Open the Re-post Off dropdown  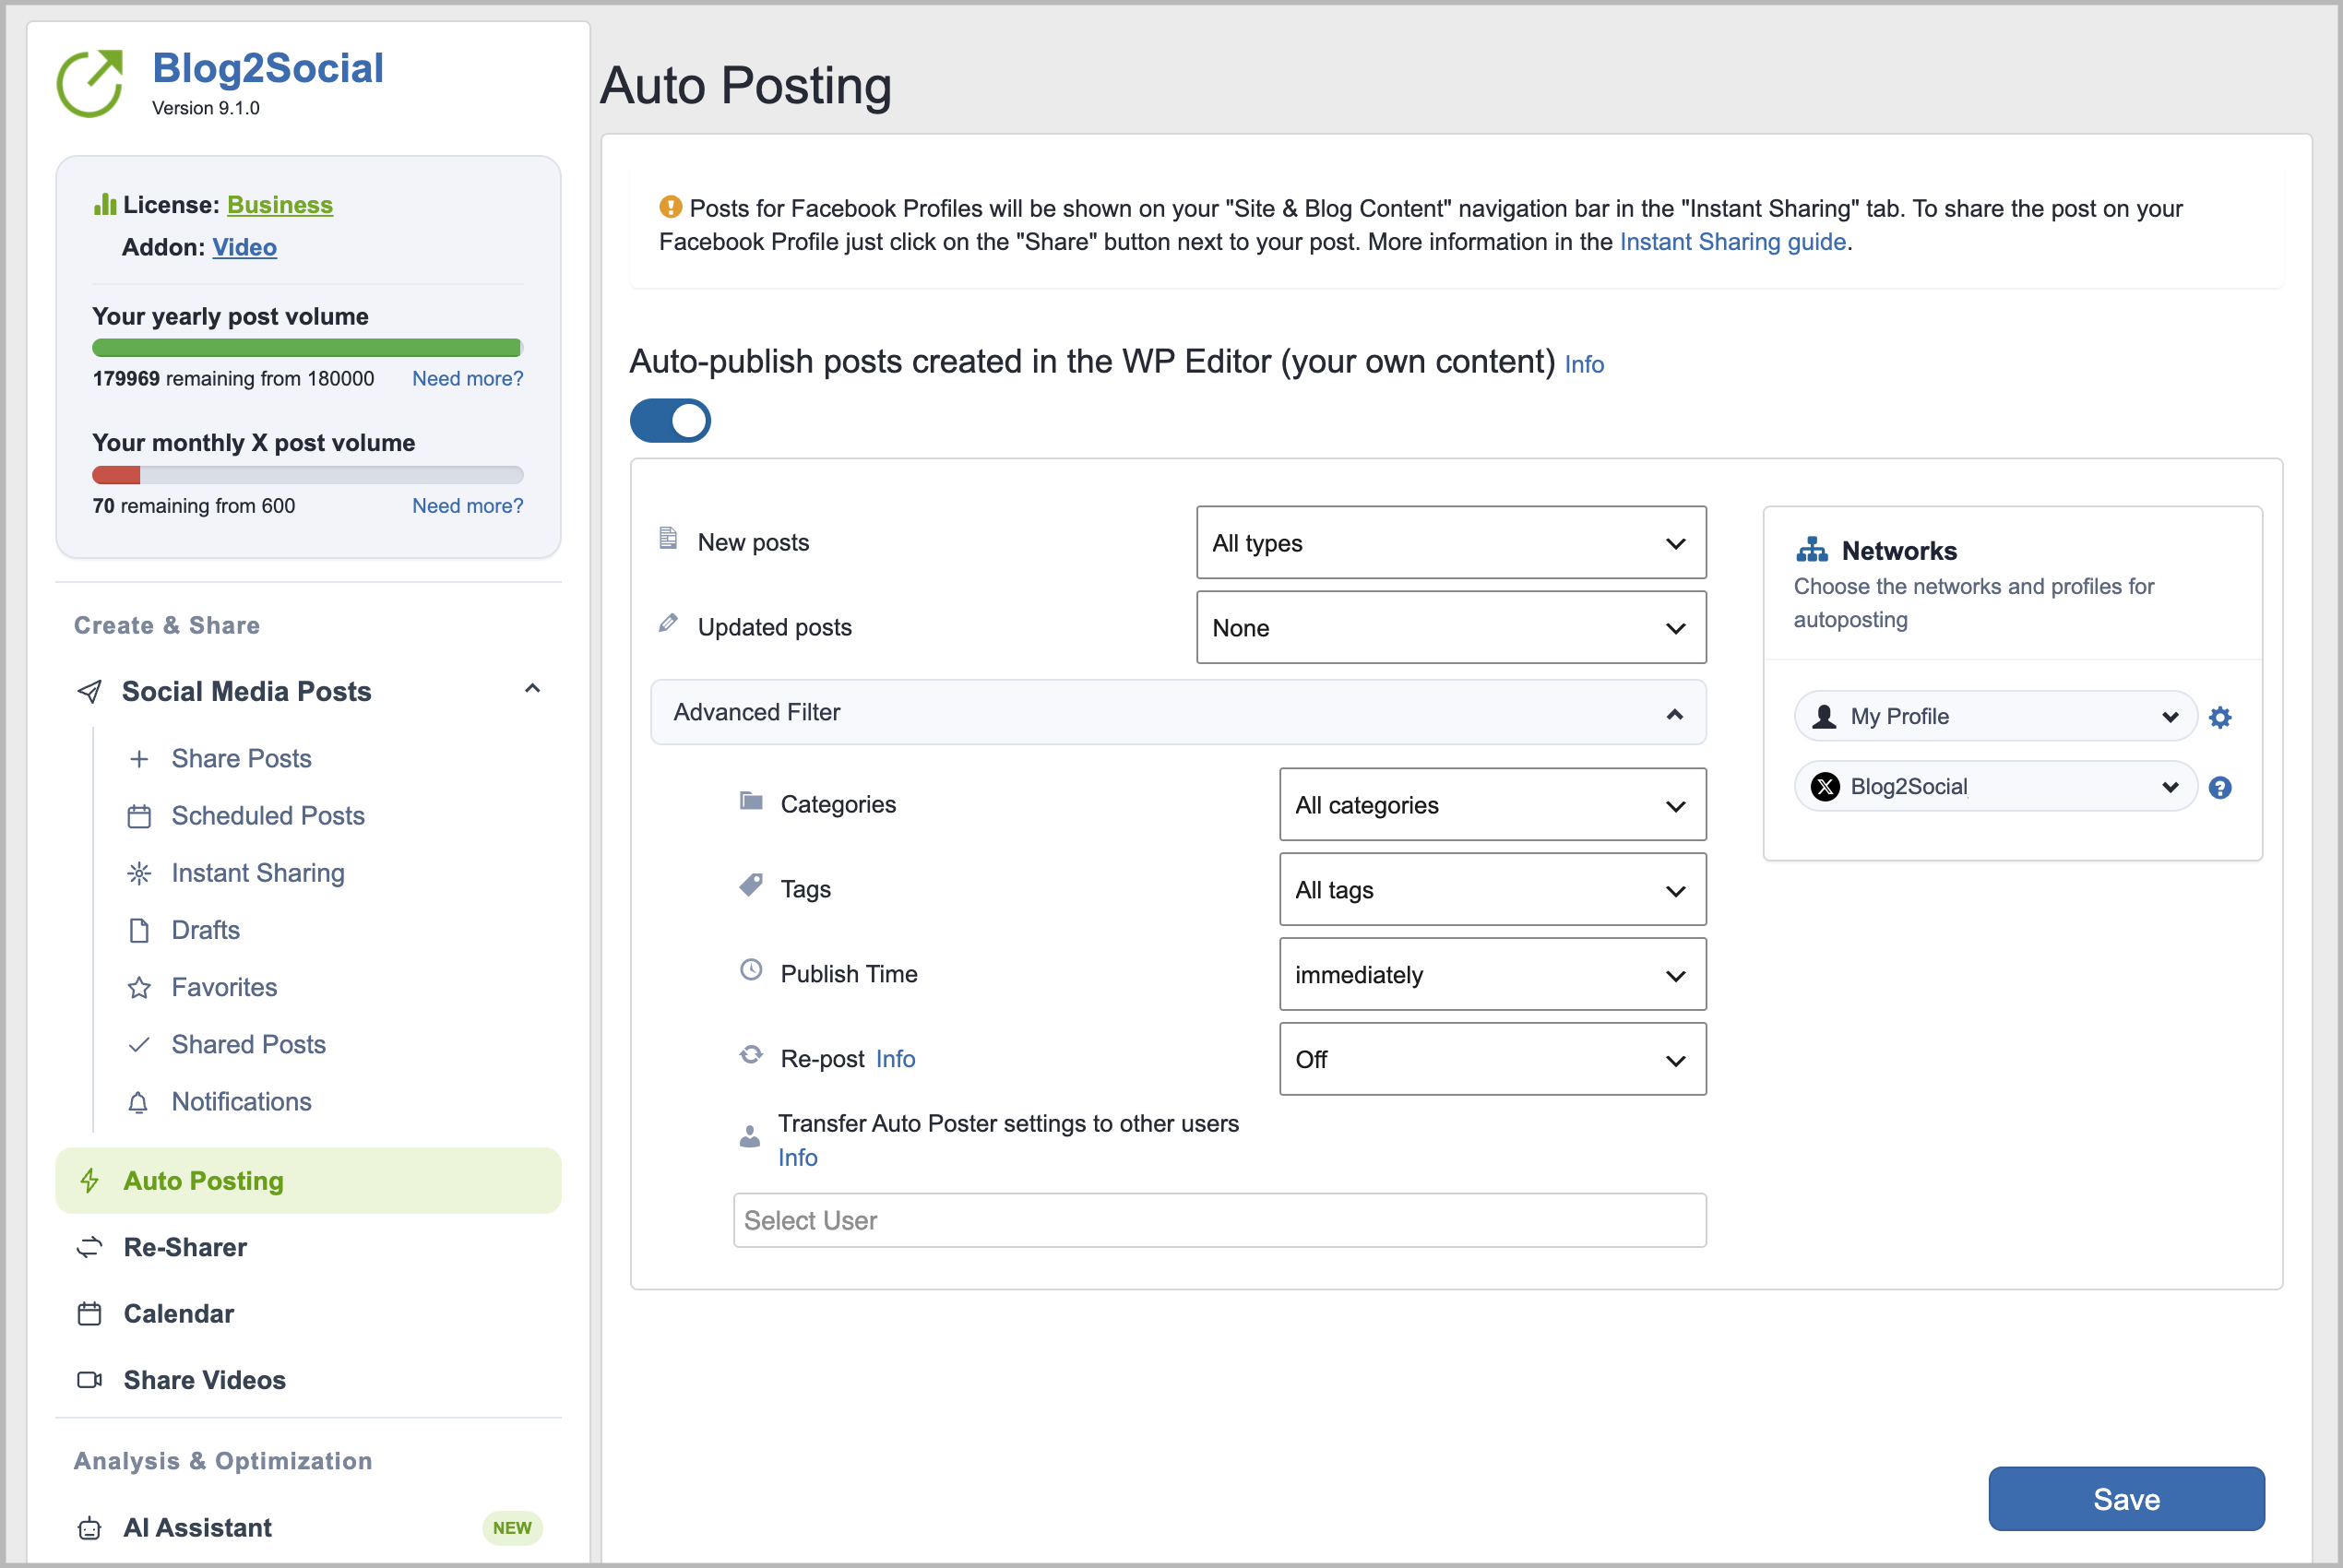point(1492,1059)
